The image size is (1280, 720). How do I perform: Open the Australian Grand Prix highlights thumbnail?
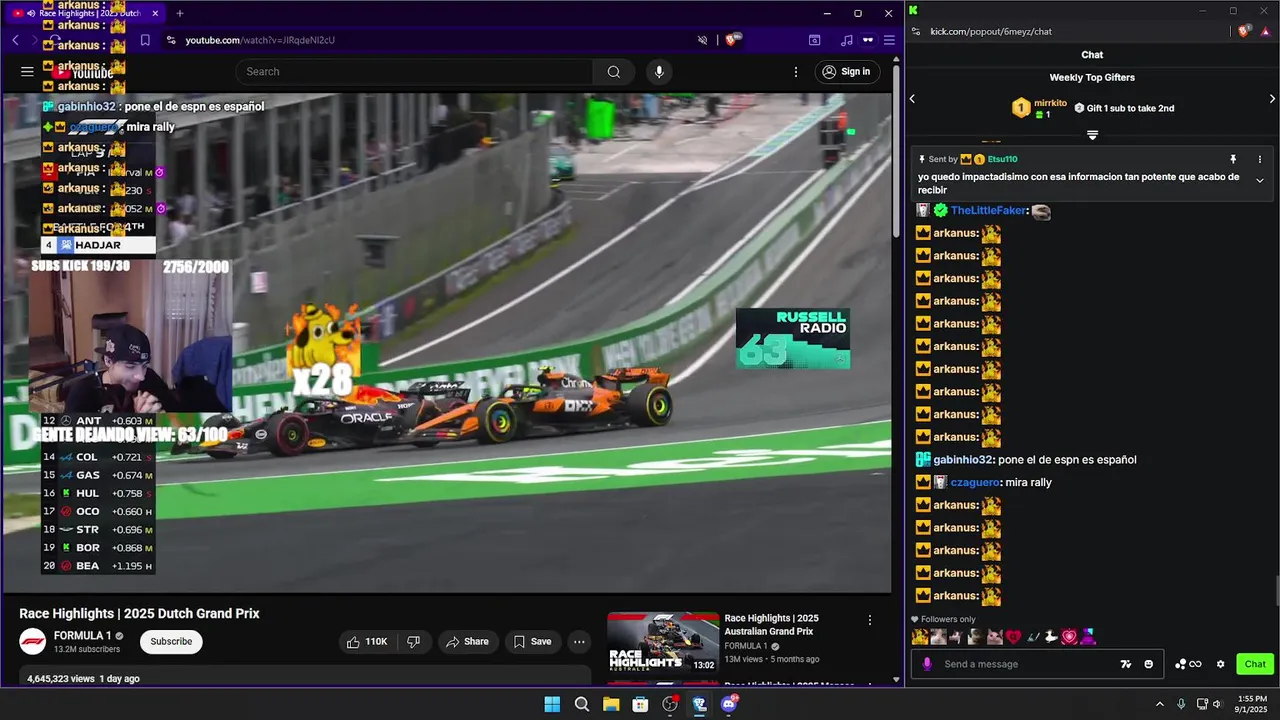tap(663, 643)
